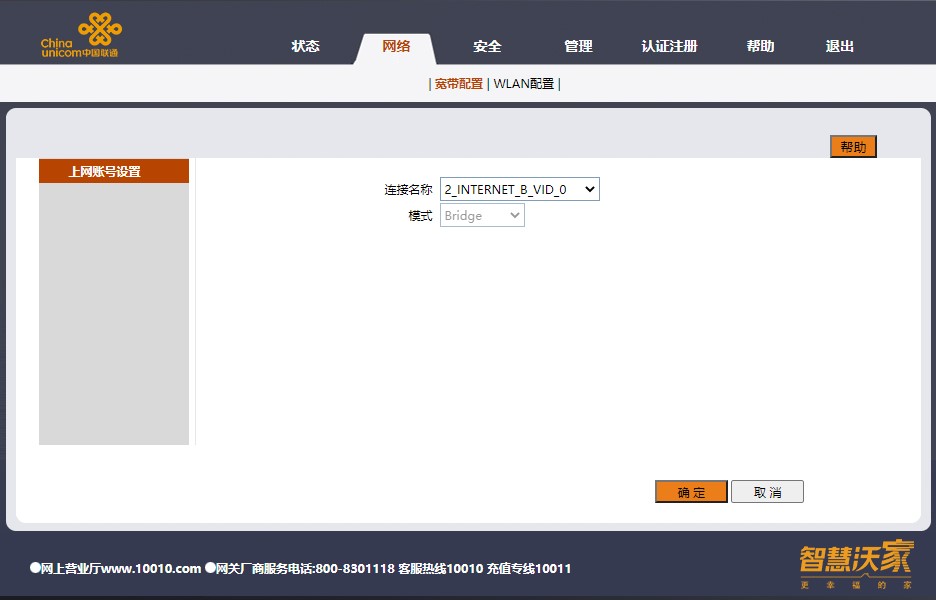Click the 连接名称 field label
The width and height of the screenshot is (936, 600).
click(408, 189)
